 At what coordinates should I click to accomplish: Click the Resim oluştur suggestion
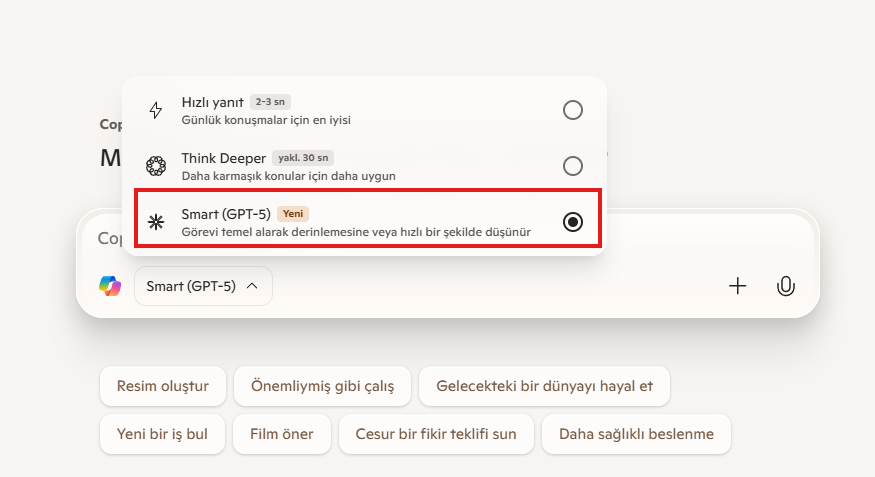tap(162, 386)
